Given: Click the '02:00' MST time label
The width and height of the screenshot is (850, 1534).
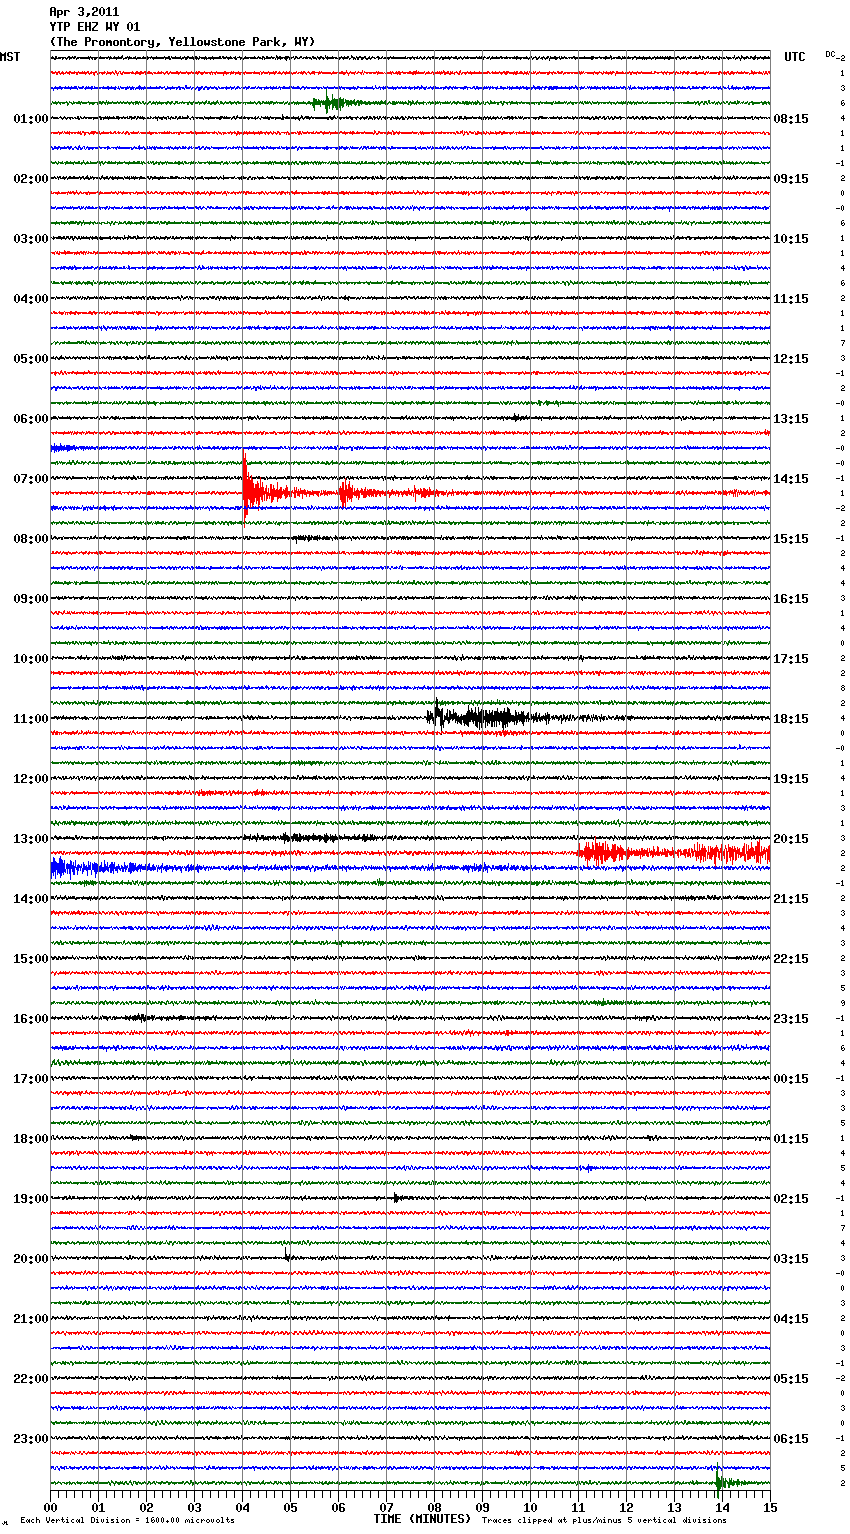Looking at the screenshot, I should point(31,179).
